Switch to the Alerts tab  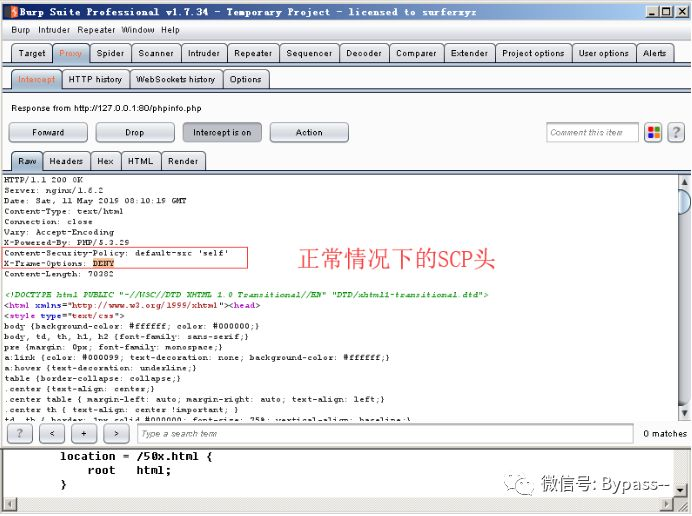(654, 53)
